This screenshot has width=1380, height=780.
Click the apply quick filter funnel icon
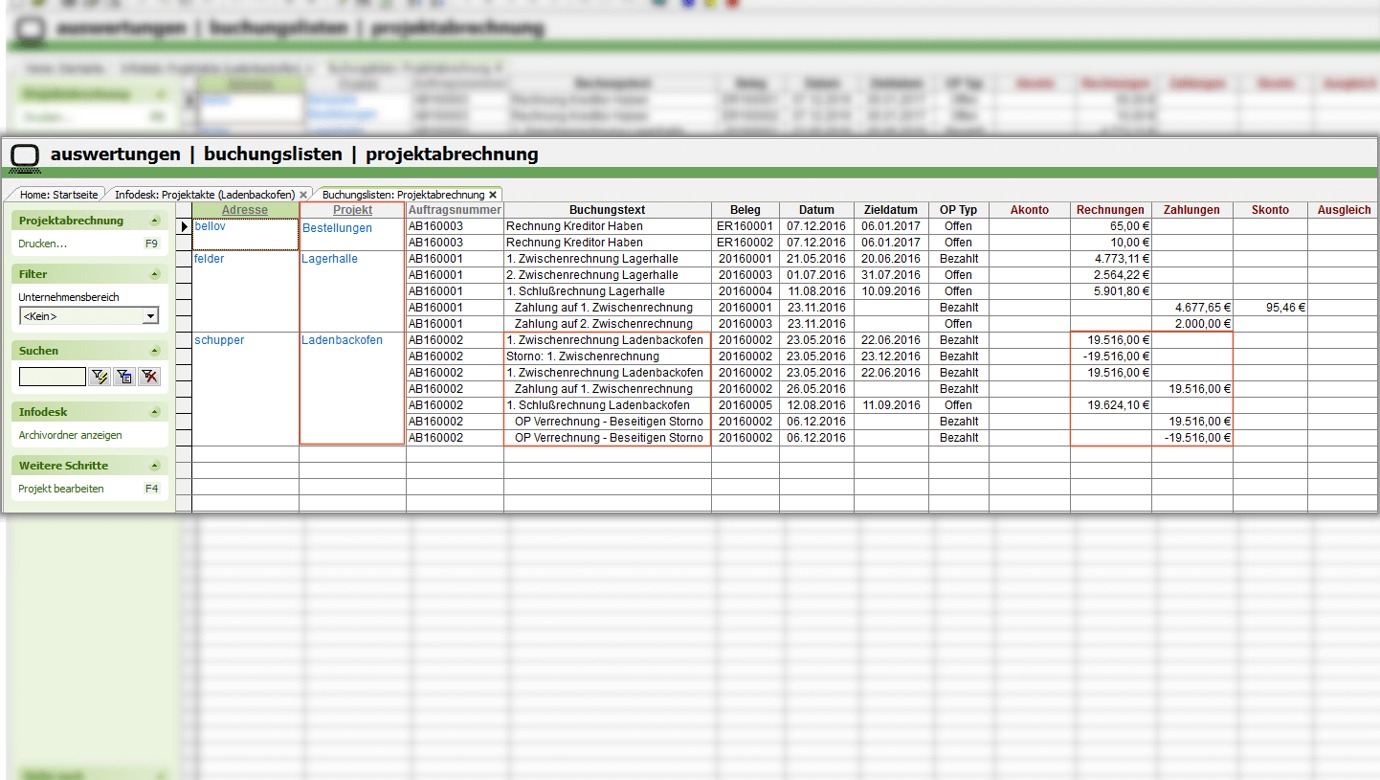click(x=99, y=377)
